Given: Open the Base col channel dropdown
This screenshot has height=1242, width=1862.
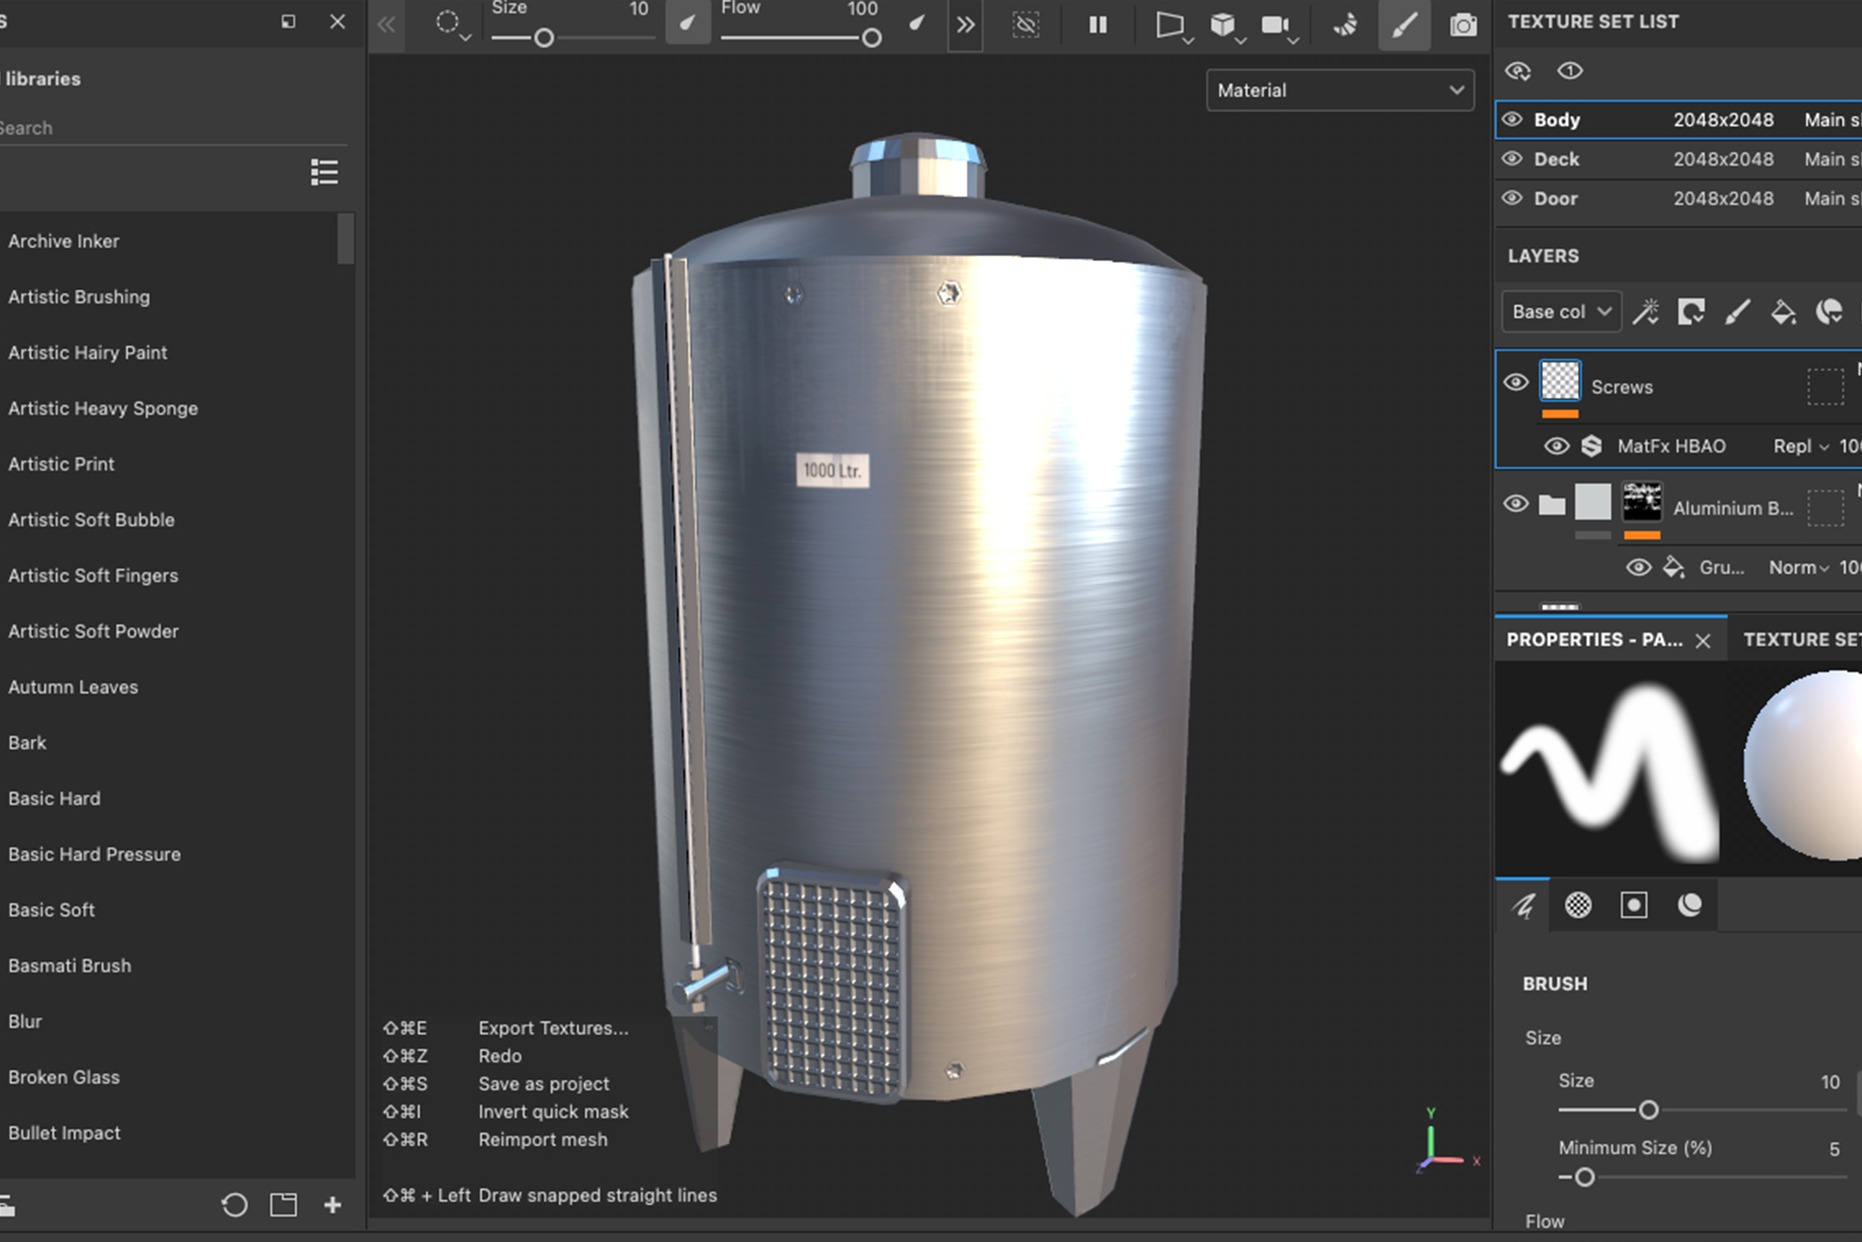Looking at the screenshot, I should [1560, 312].
